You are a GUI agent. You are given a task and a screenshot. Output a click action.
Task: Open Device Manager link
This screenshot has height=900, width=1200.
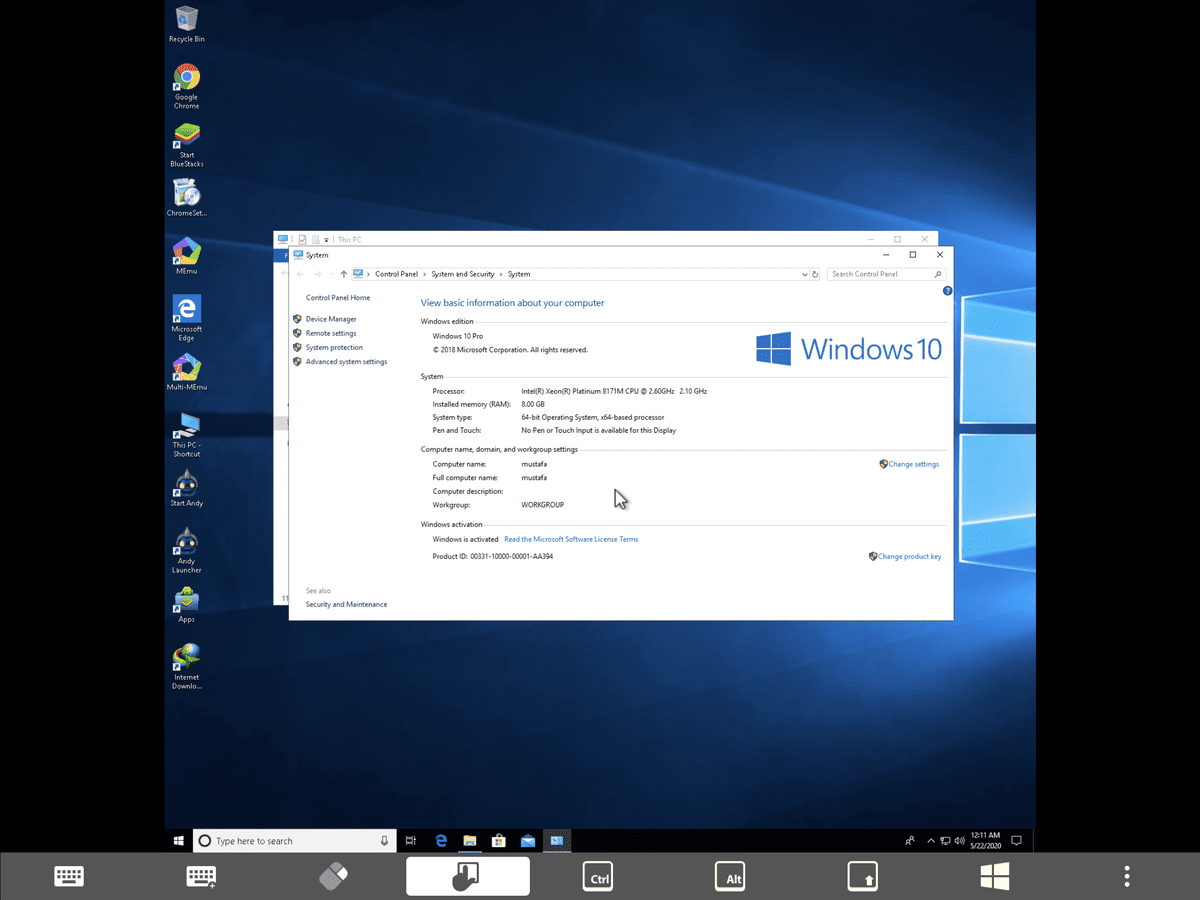pyautogui.click(x=331, y=319)
